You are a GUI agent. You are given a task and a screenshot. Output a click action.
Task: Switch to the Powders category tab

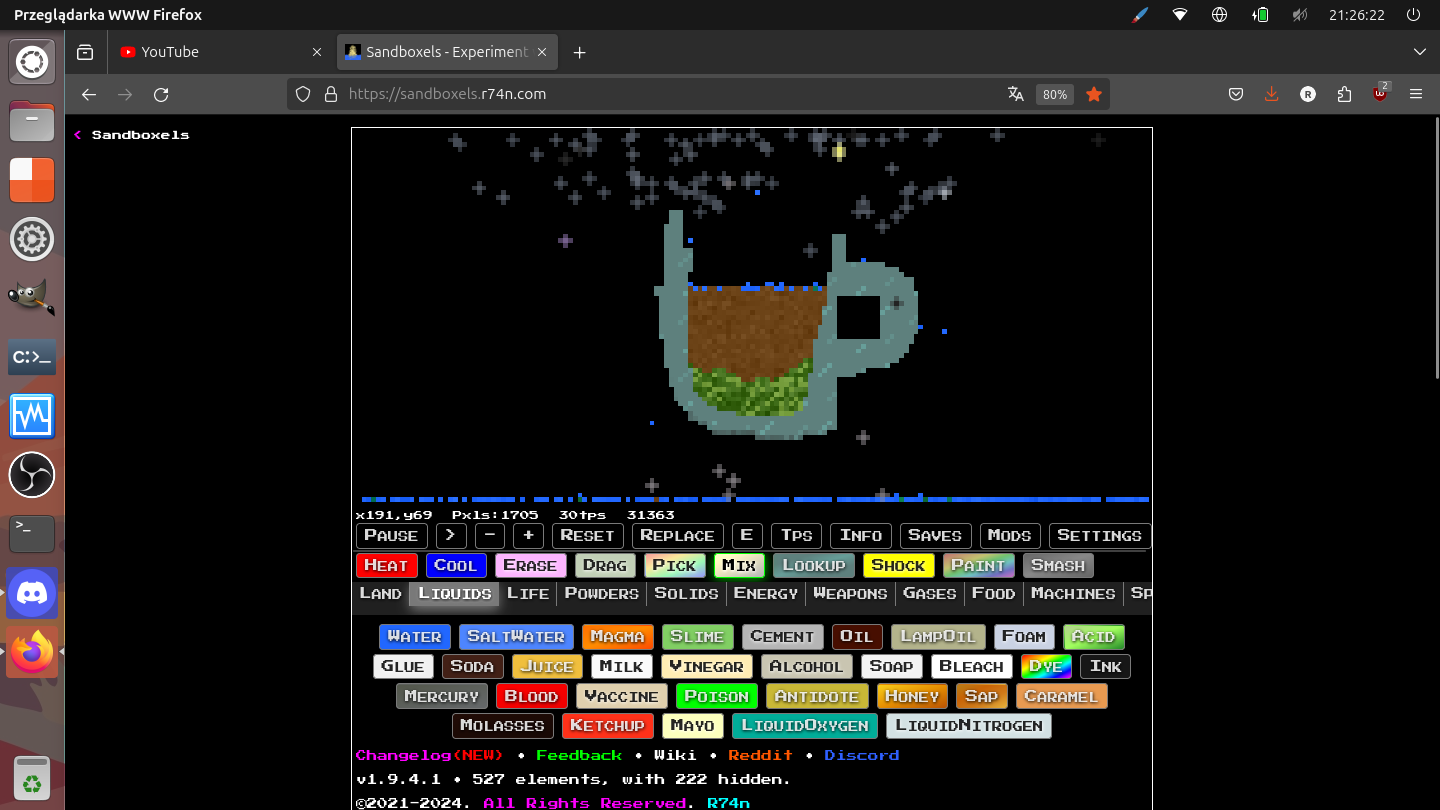tap(601, 593)
